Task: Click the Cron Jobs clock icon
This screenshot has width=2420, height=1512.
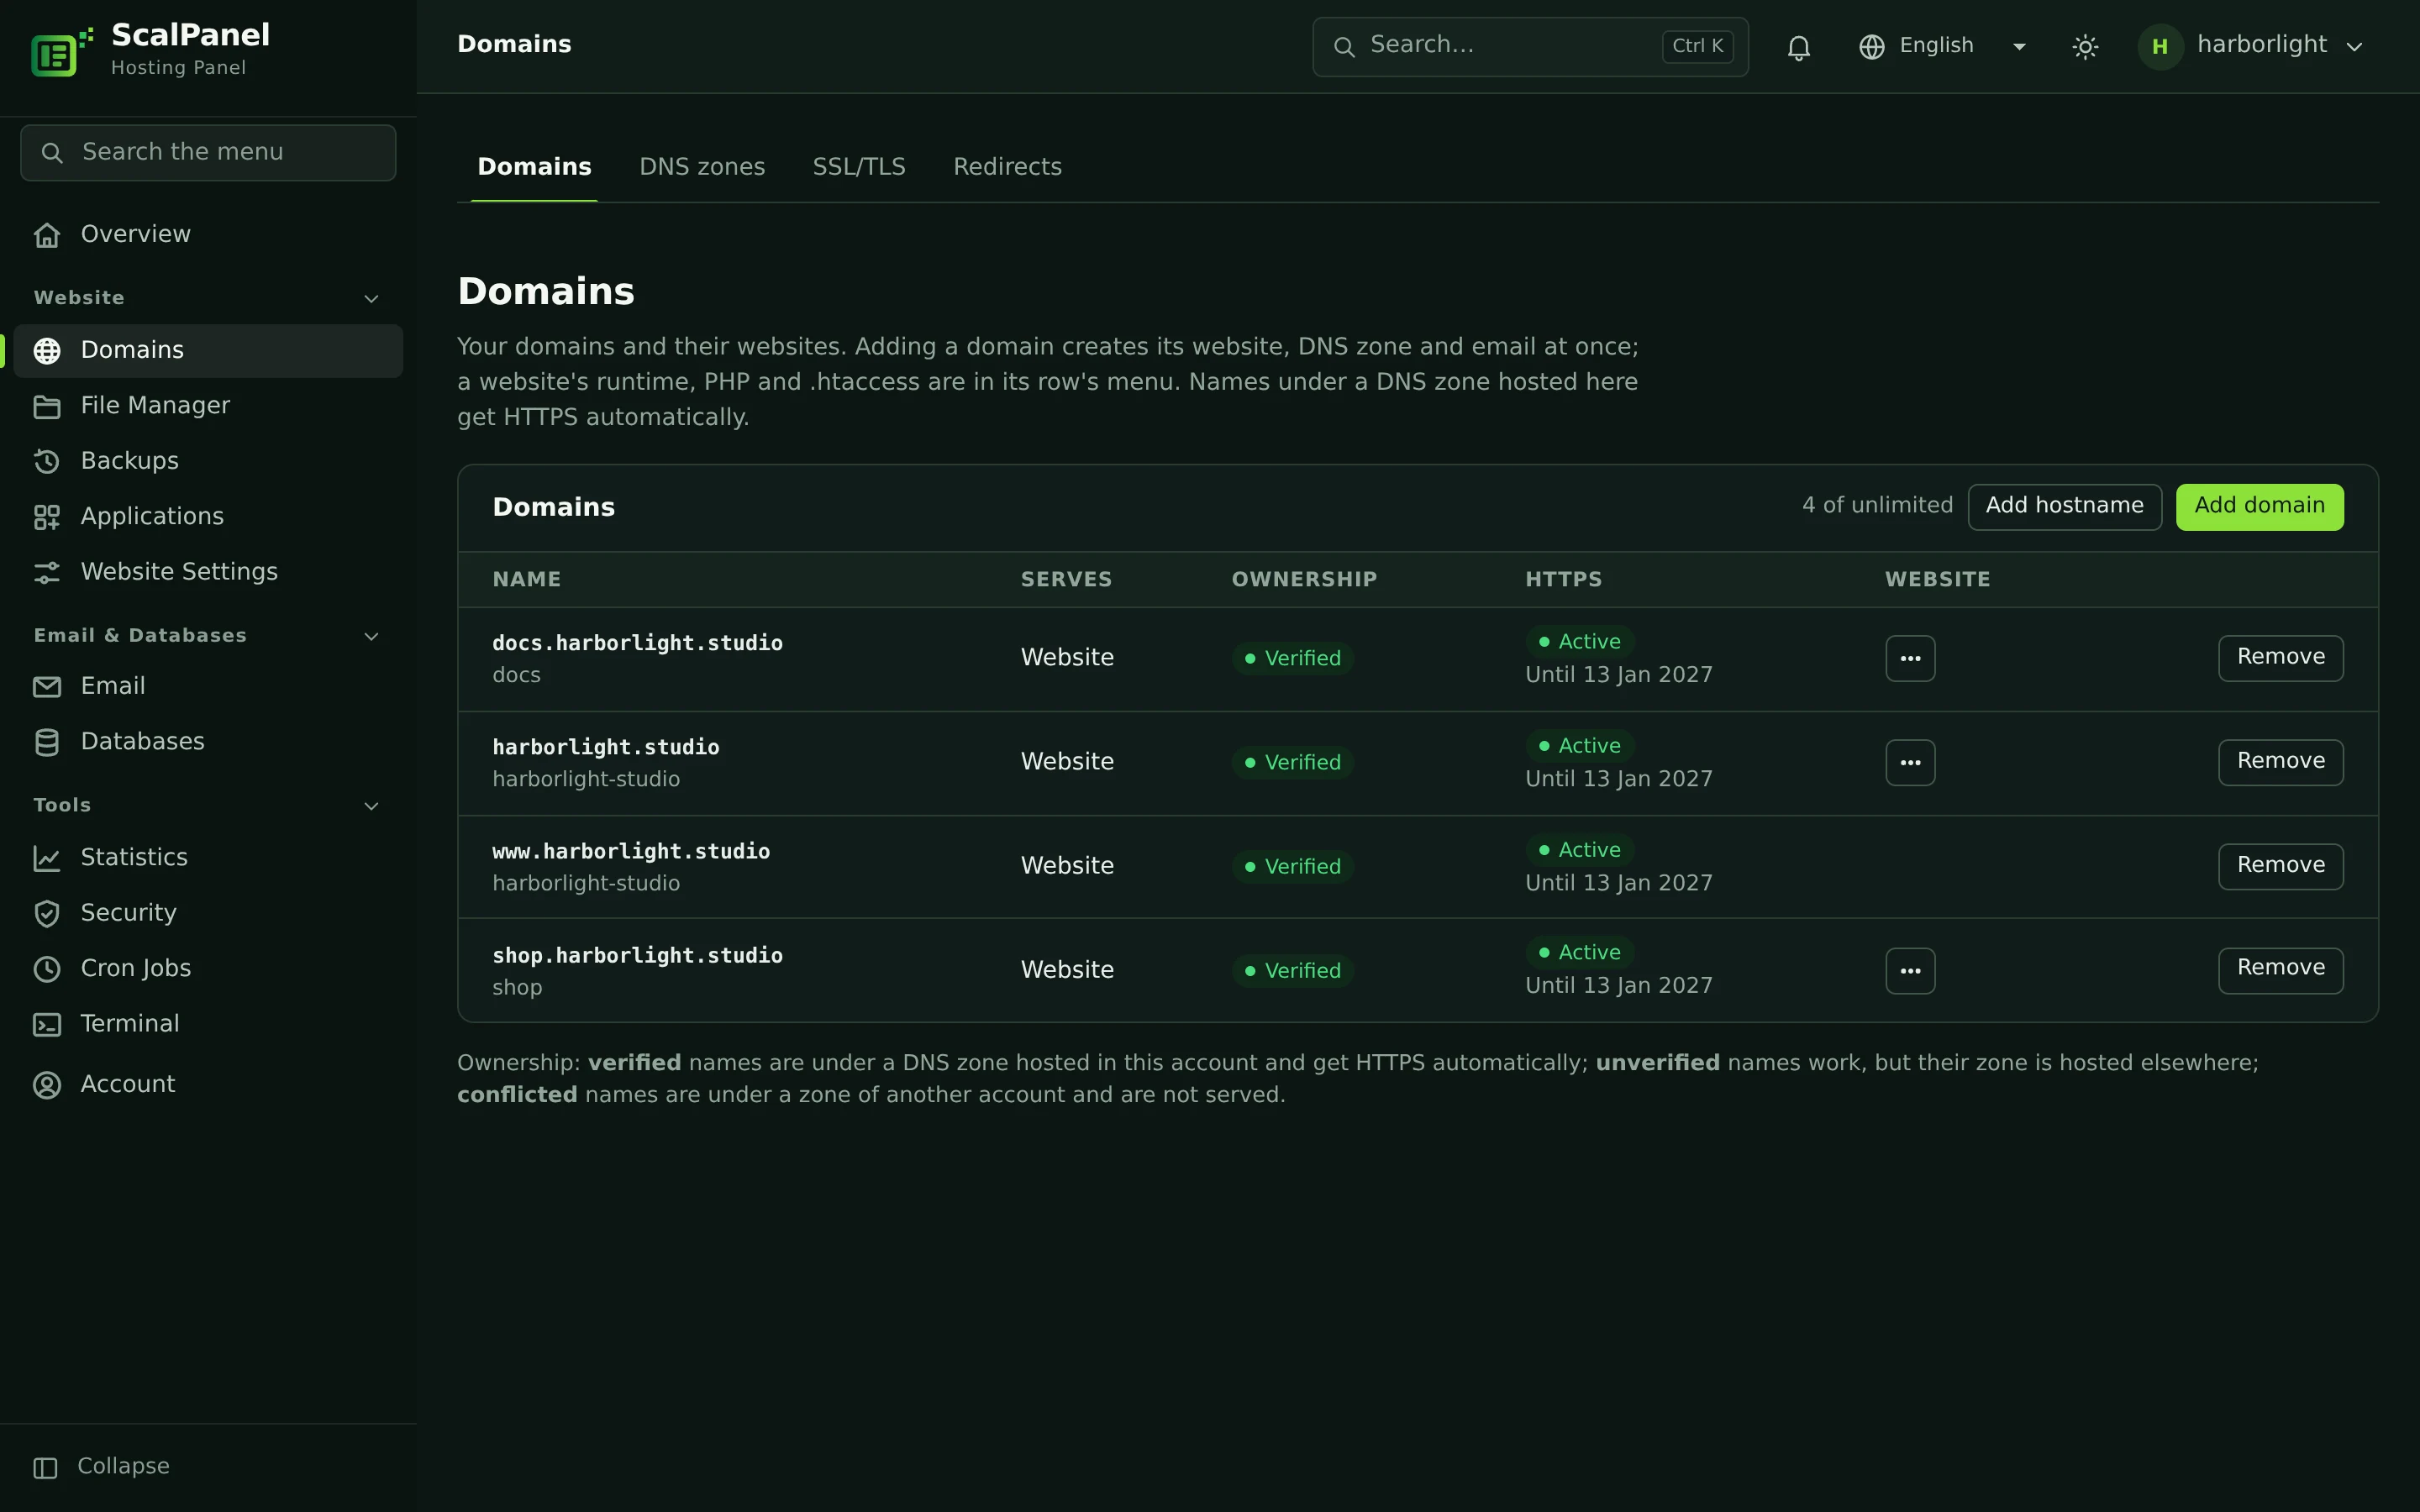Action: 47,969
